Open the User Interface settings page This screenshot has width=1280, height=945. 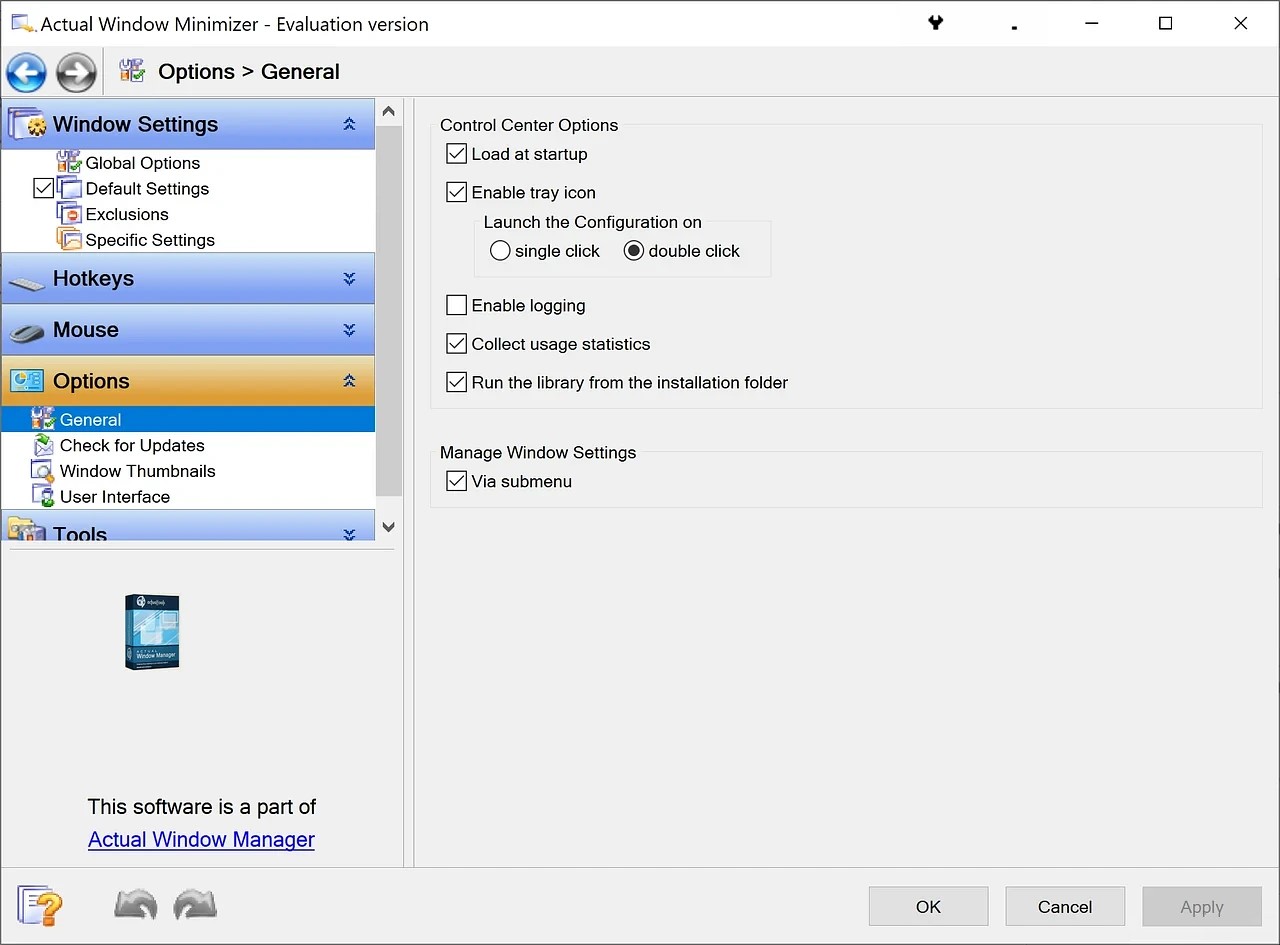pyautogui.click(x=113, y=496)
